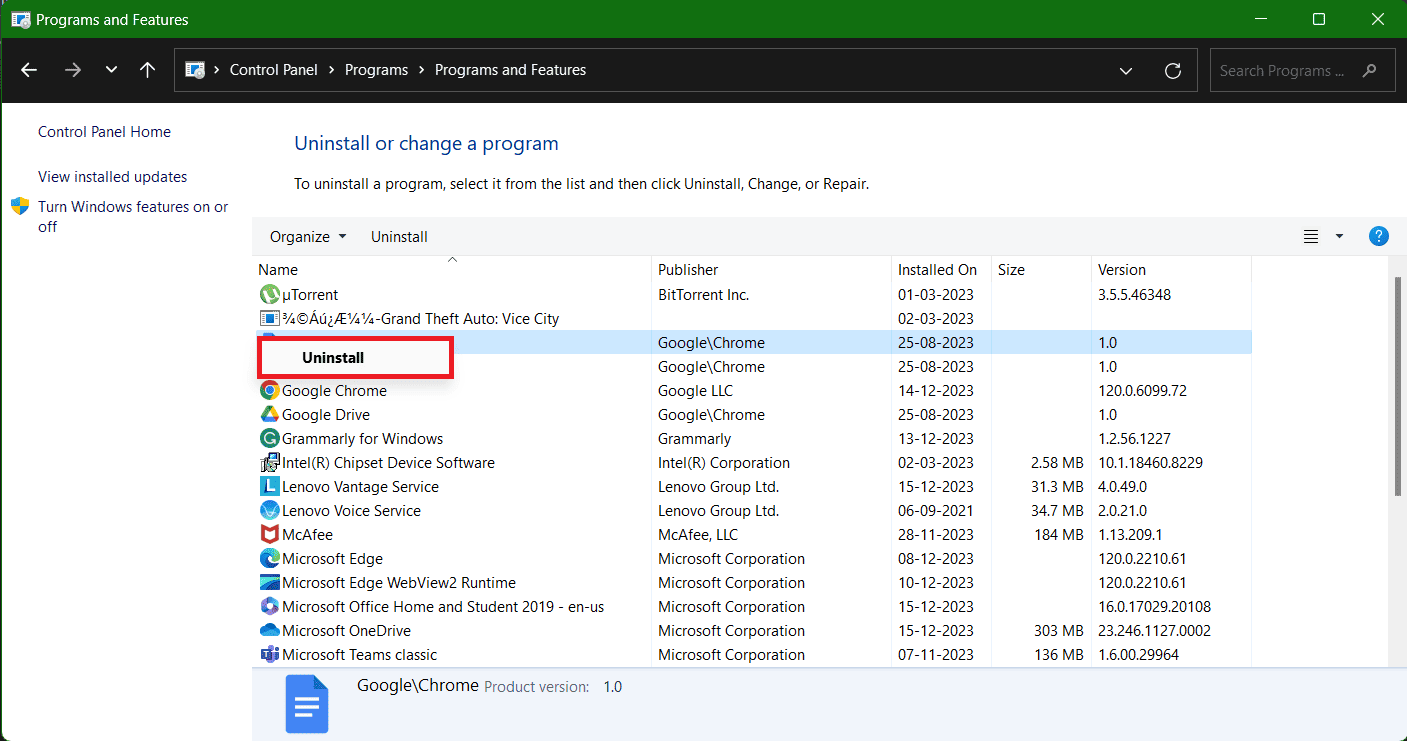Image resolution: width=1407 pixels, height=741 pixels.
Task: Click the Edge WebView2 Runtime icon
Action: tap(269, 583)
